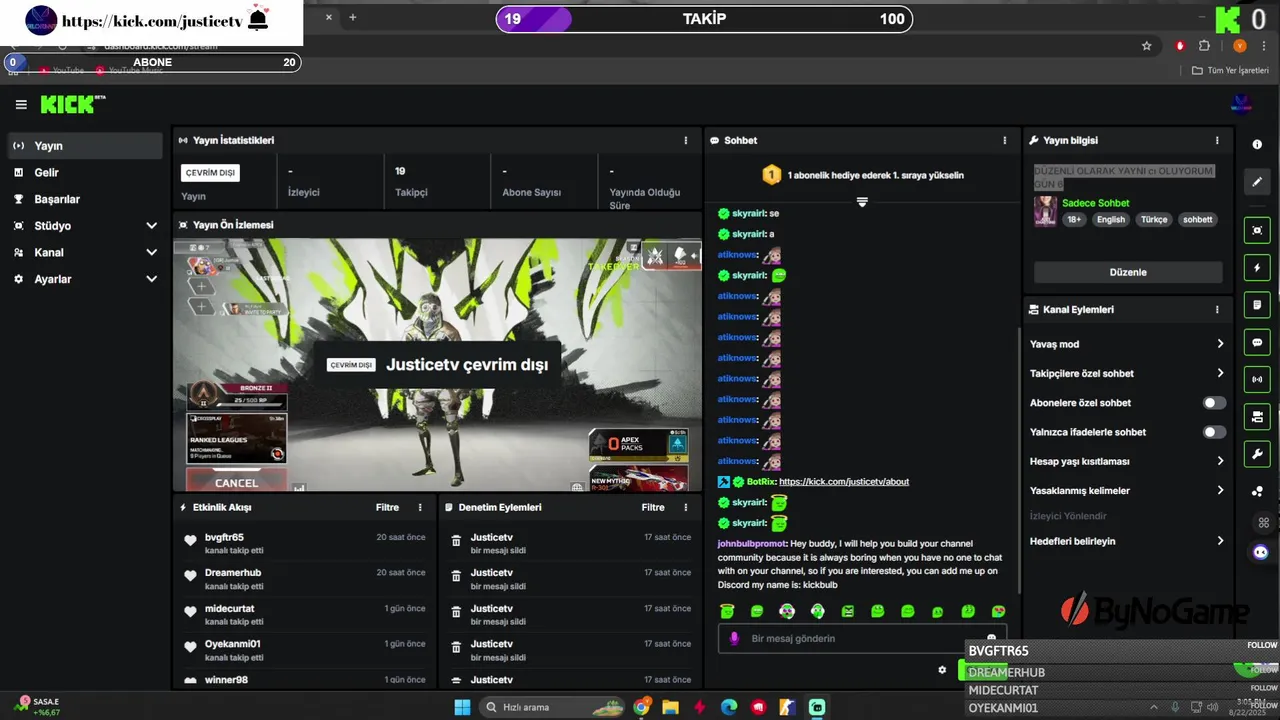This screenshot has width=1280, height=720.
Task: Open Takipçilere özel sohbet options chevron
Action: pyautogui.click(x=1220, y=373)
